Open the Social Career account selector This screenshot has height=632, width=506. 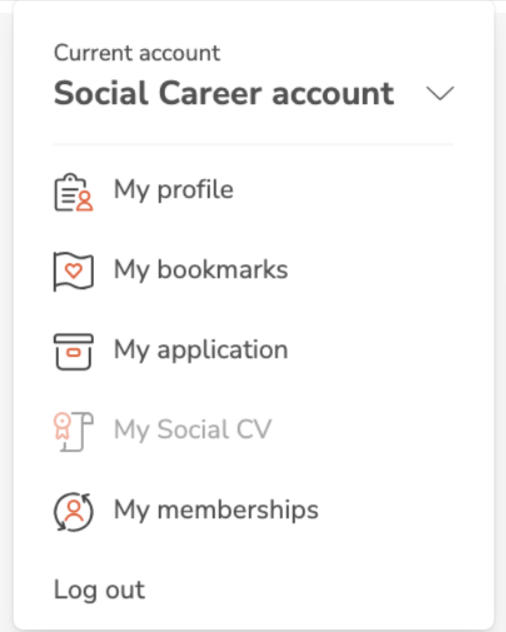click(x=254, y=94)
